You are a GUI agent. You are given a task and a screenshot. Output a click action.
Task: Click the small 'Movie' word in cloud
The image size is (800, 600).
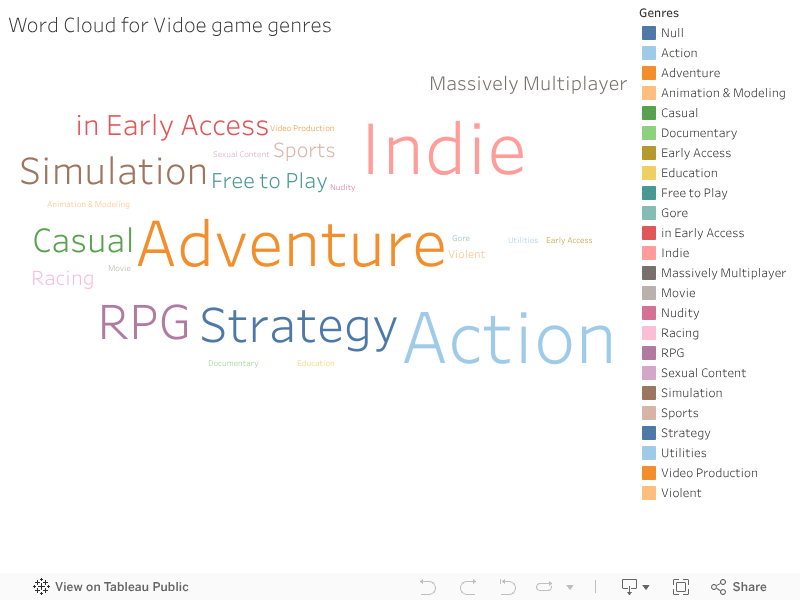119,268
